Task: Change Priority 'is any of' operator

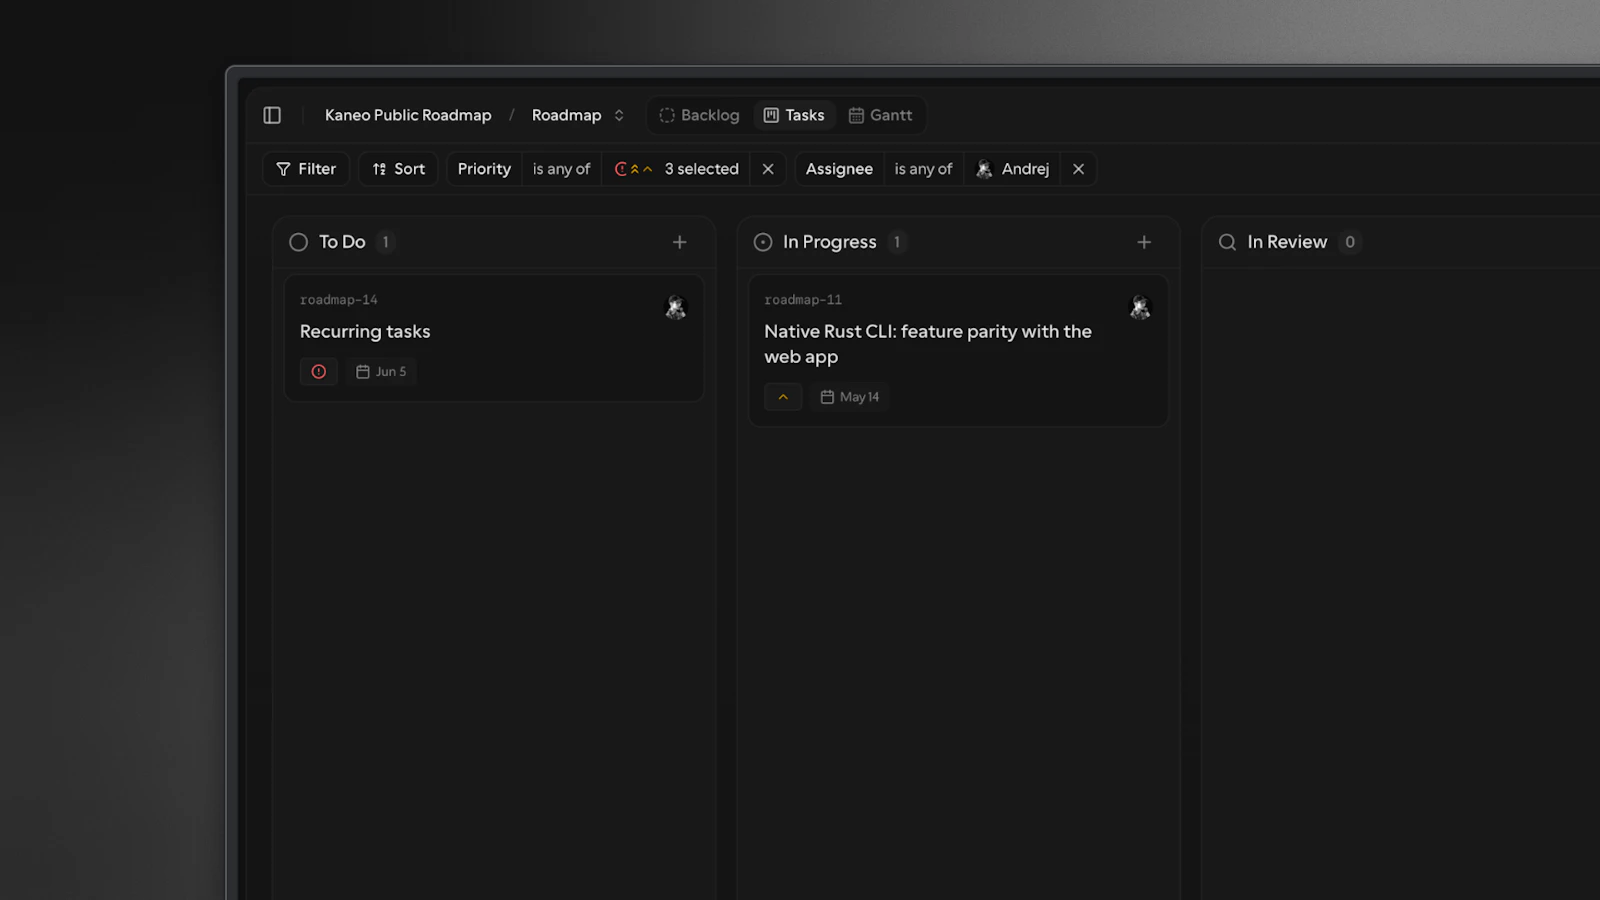Action: coord(561,169)
